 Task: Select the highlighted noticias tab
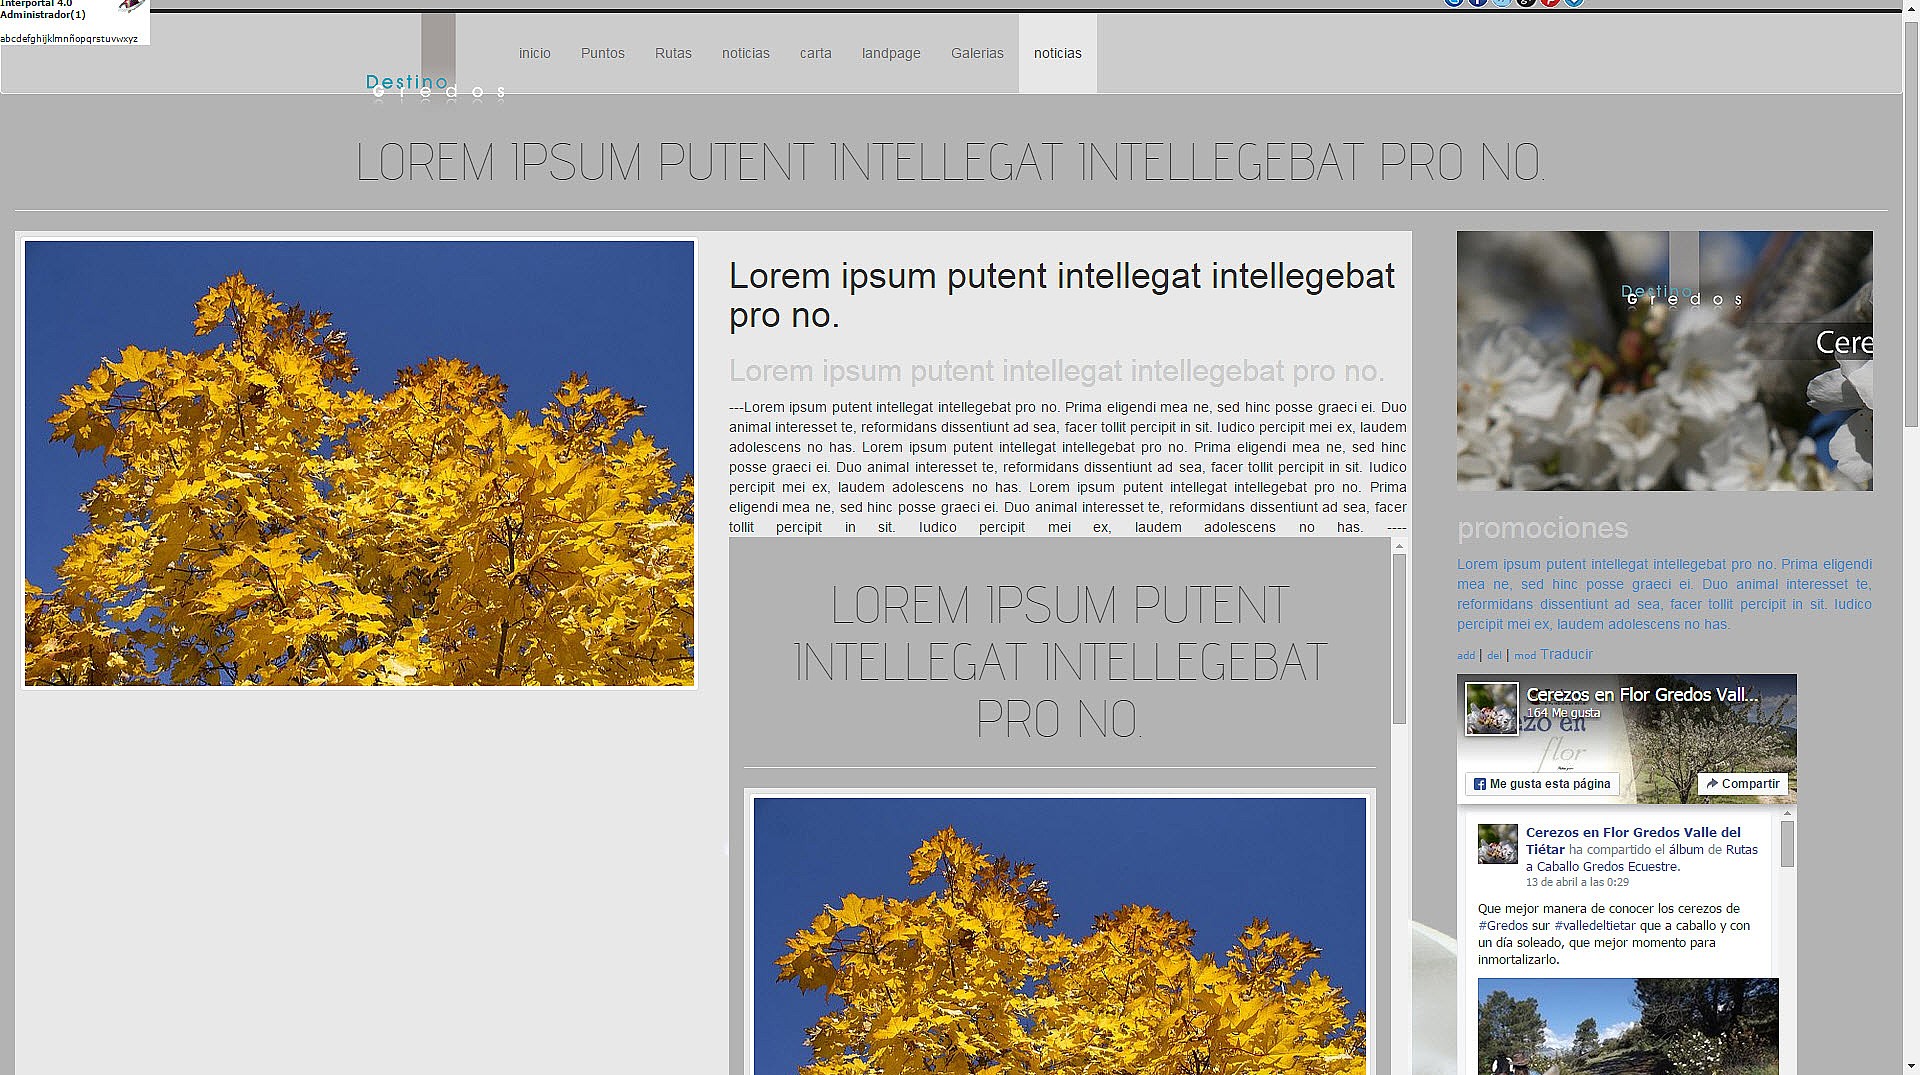click(1058, 53)
